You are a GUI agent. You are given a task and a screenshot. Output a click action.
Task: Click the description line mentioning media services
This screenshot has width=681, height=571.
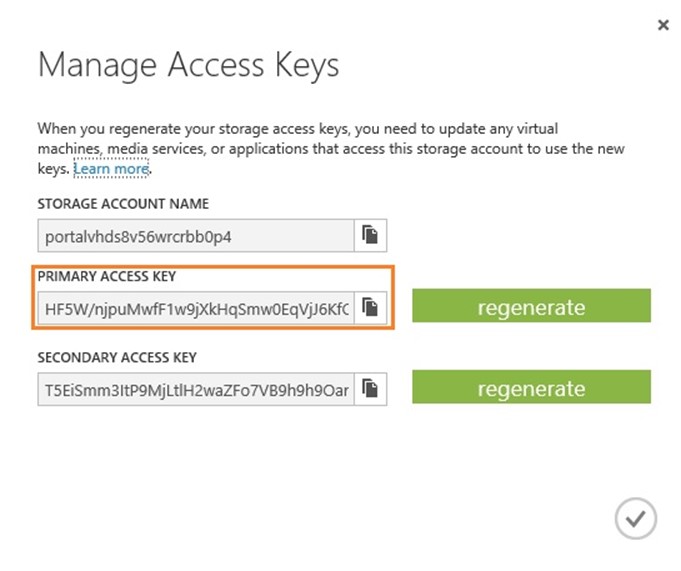click(331, 149)
